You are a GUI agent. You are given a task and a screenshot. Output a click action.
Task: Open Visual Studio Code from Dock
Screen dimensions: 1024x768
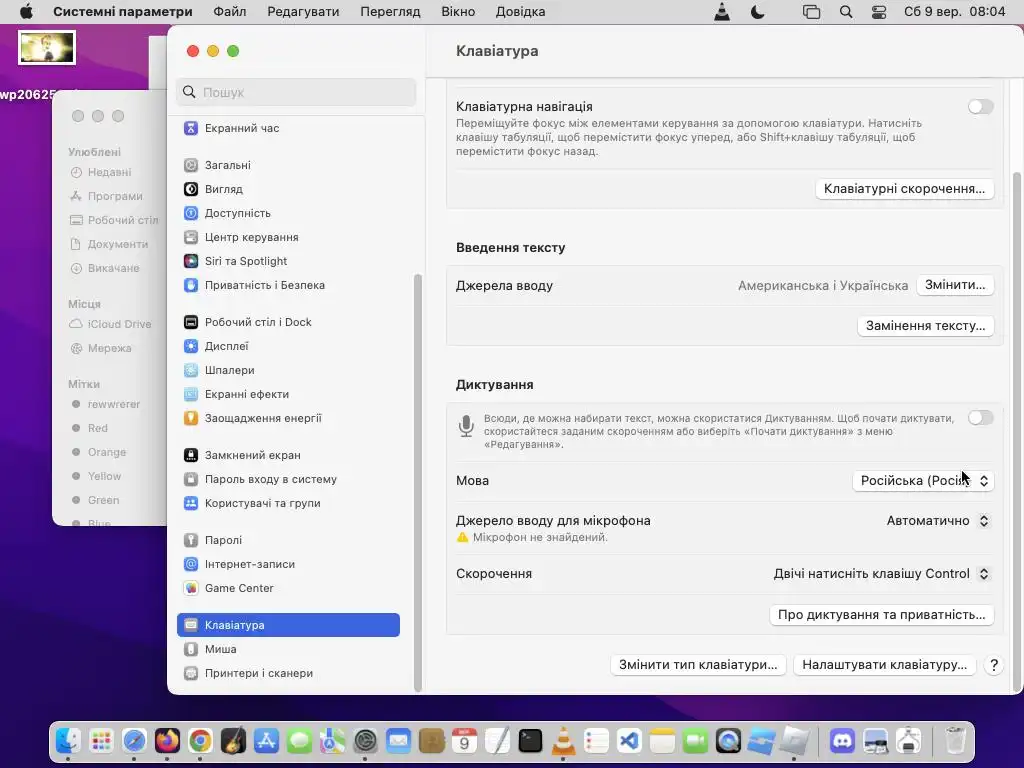[x=629, y=741]
